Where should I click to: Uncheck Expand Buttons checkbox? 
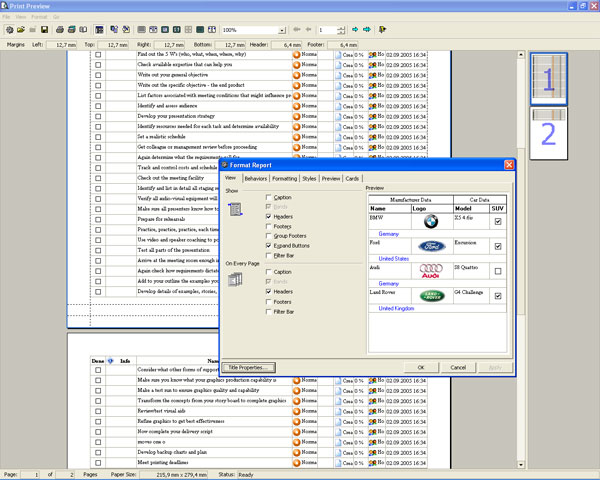(269, 244)
